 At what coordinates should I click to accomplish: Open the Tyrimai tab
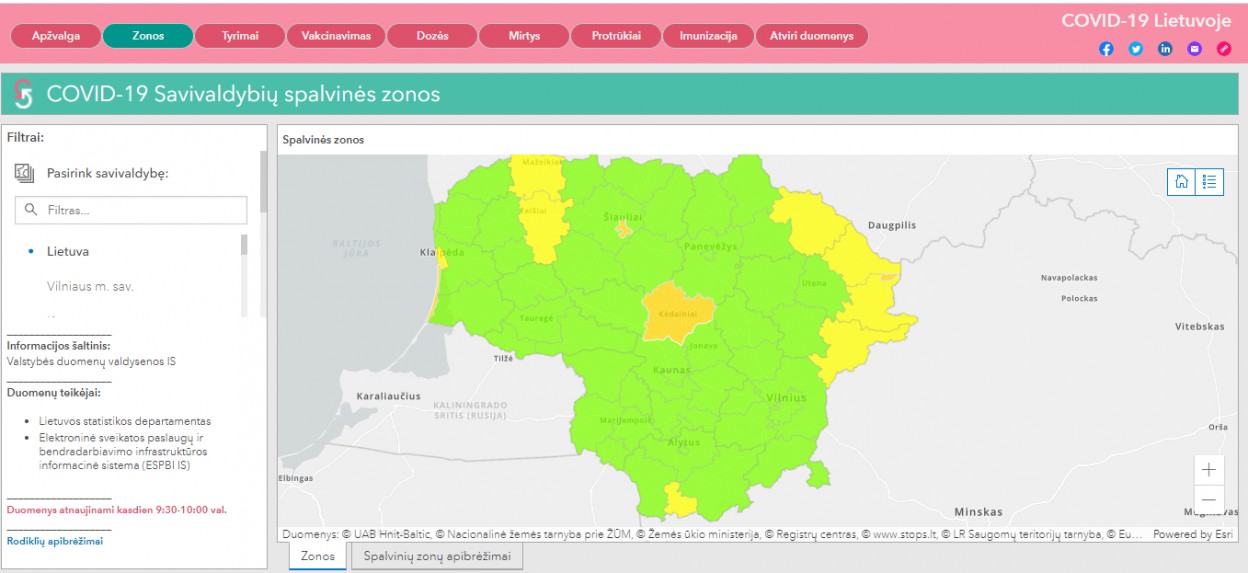coord(240,36)
